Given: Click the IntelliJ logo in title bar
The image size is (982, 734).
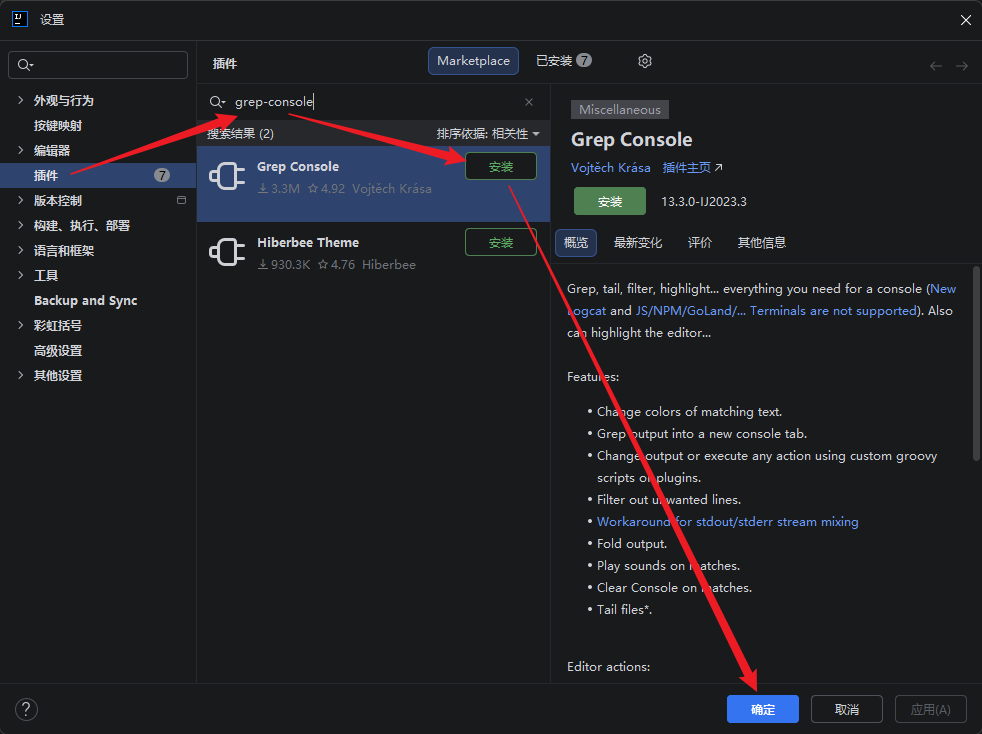Looking at the screenshot, I should pos(19,19).
